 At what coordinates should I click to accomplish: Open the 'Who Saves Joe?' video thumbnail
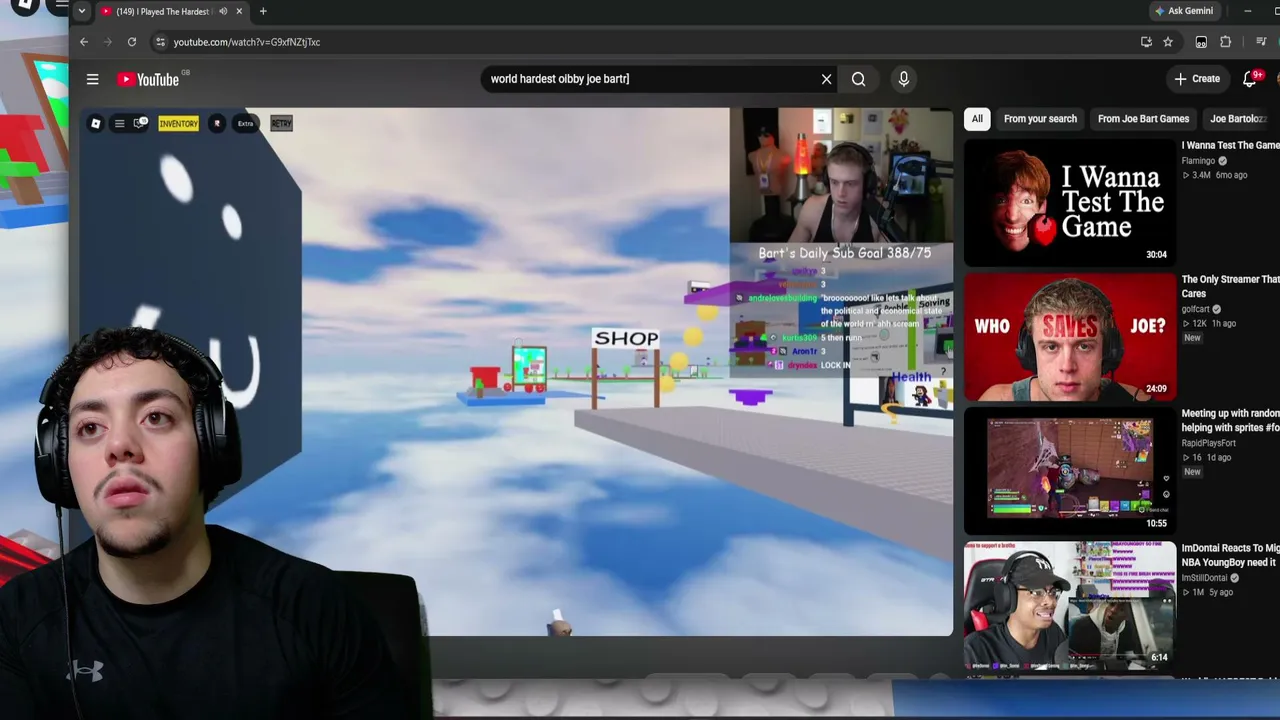coord(1070,337)
